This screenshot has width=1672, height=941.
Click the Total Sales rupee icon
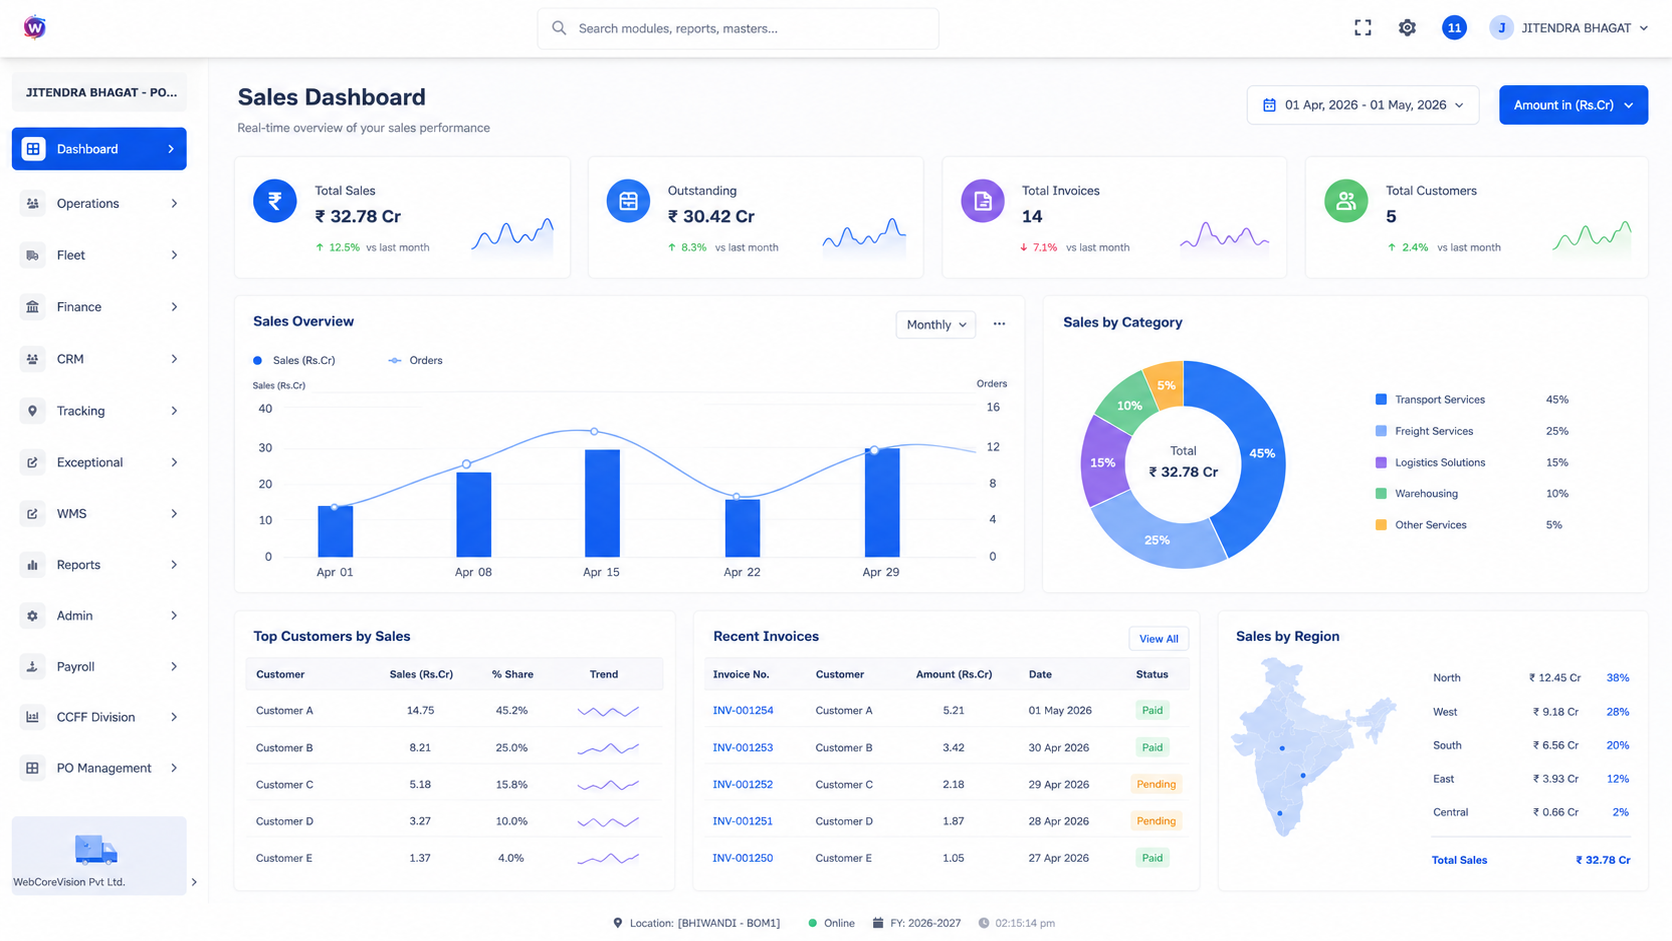pos(275,201)
